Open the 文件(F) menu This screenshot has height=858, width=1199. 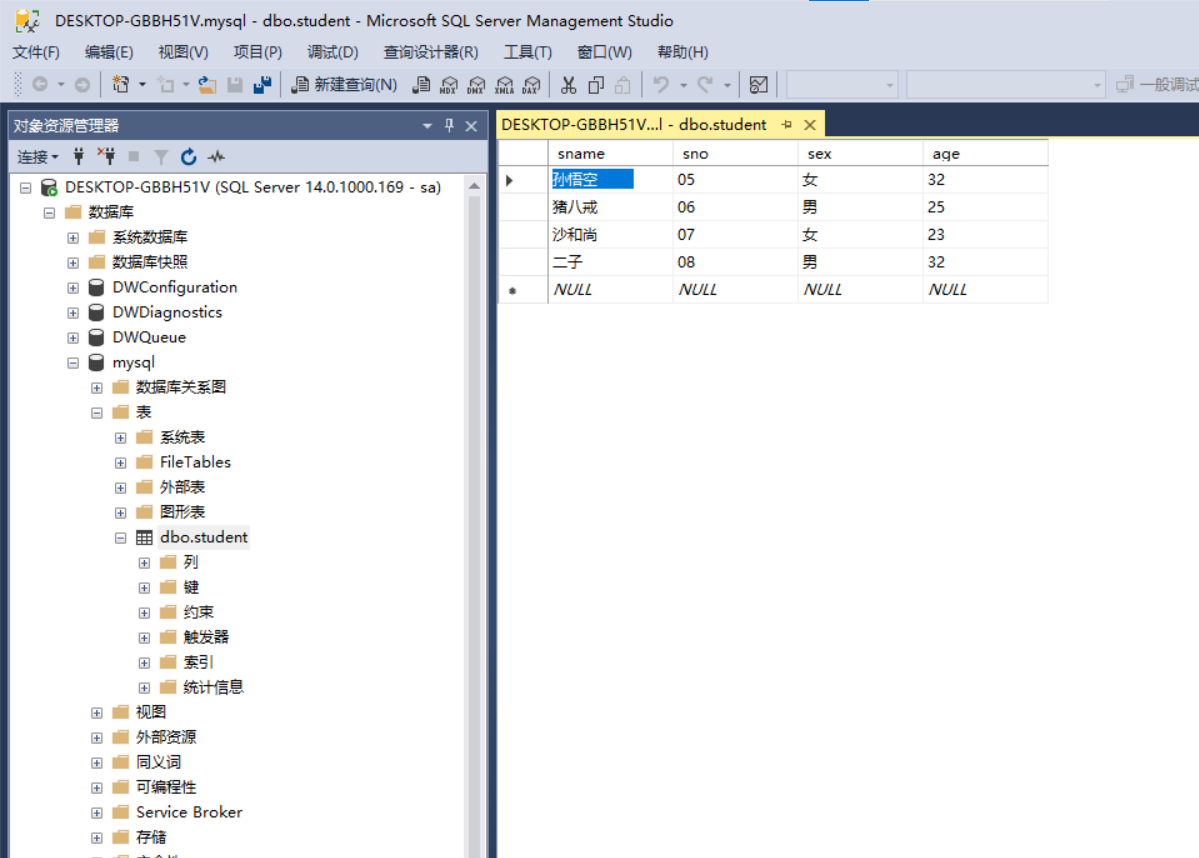click(x=36, y=52)
